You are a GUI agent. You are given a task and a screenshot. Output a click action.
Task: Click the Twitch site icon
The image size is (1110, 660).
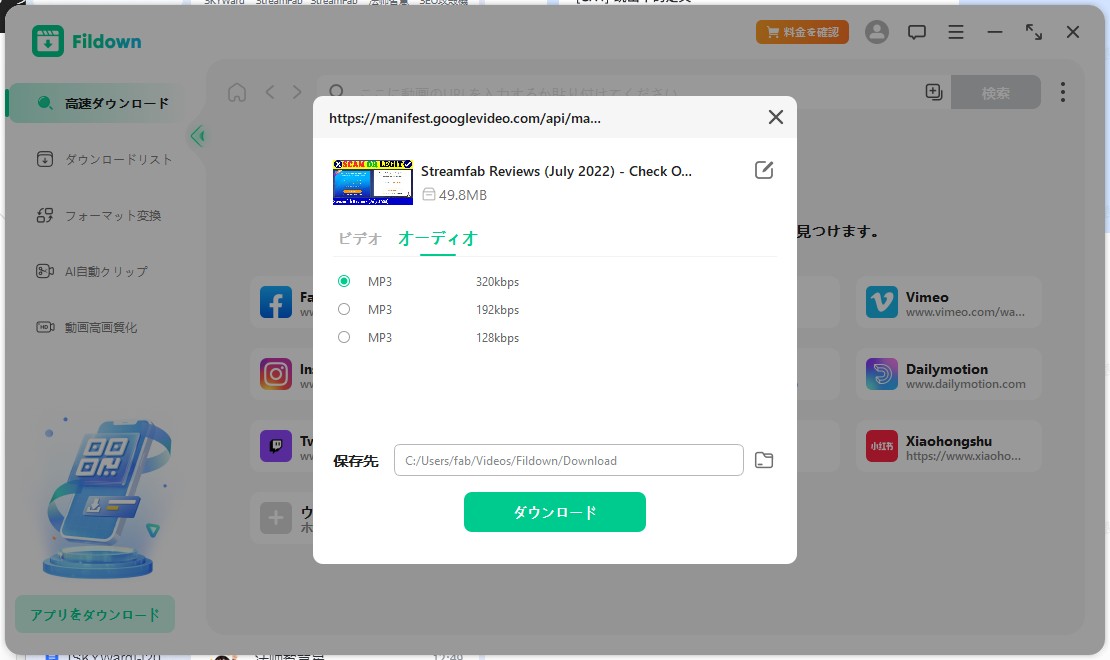(275, 446)
